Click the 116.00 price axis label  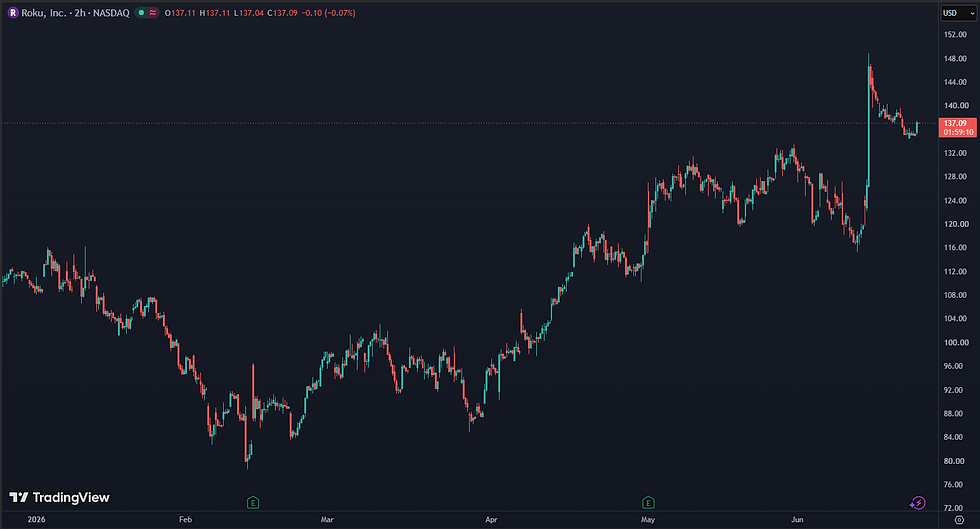tap(956, 248)
